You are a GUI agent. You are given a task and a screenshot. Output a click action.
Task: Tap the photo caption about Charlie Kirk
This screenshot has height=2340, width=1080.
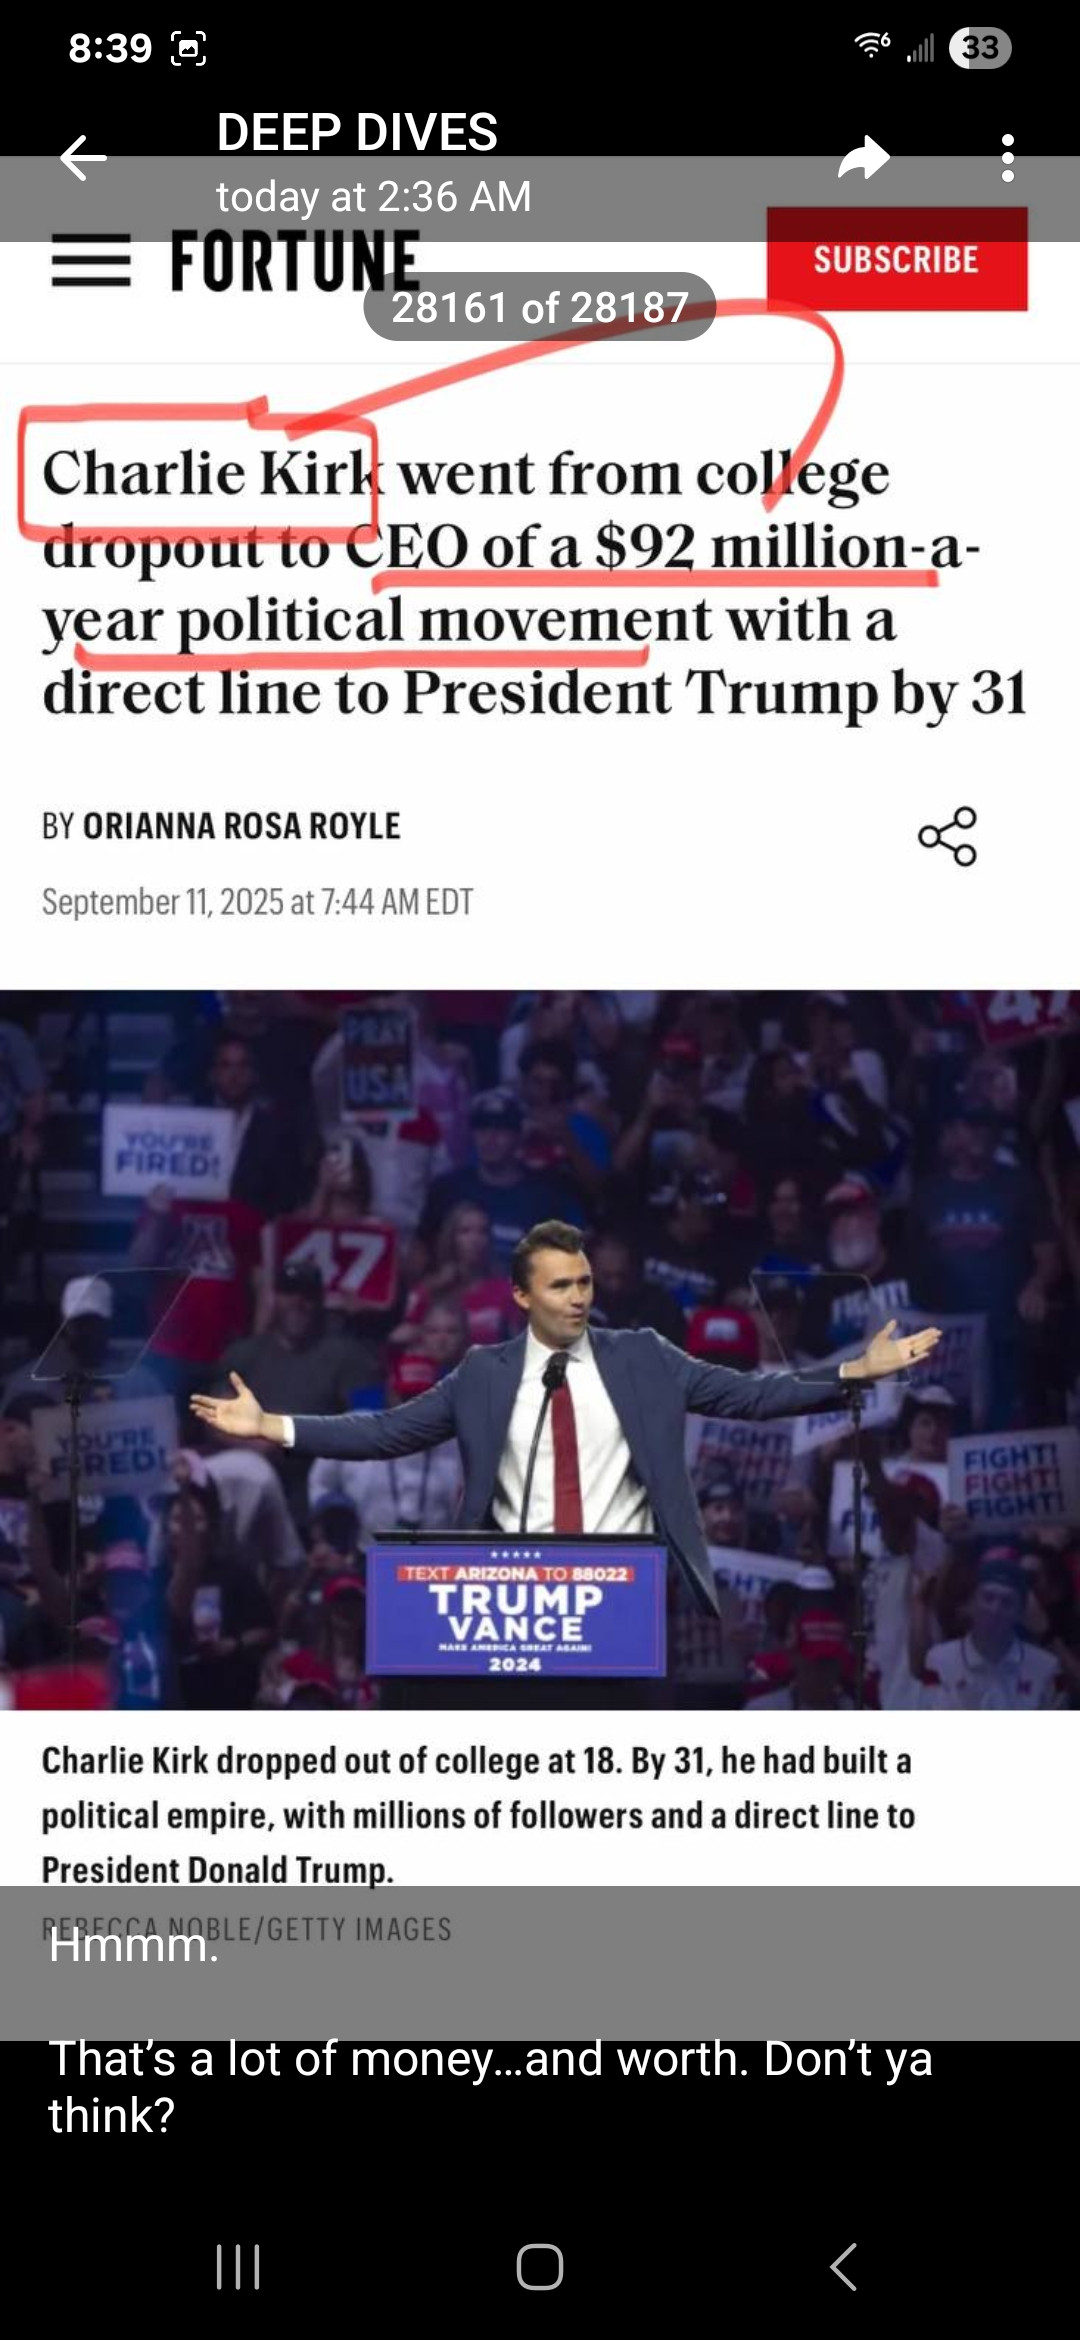point(478,1815)
